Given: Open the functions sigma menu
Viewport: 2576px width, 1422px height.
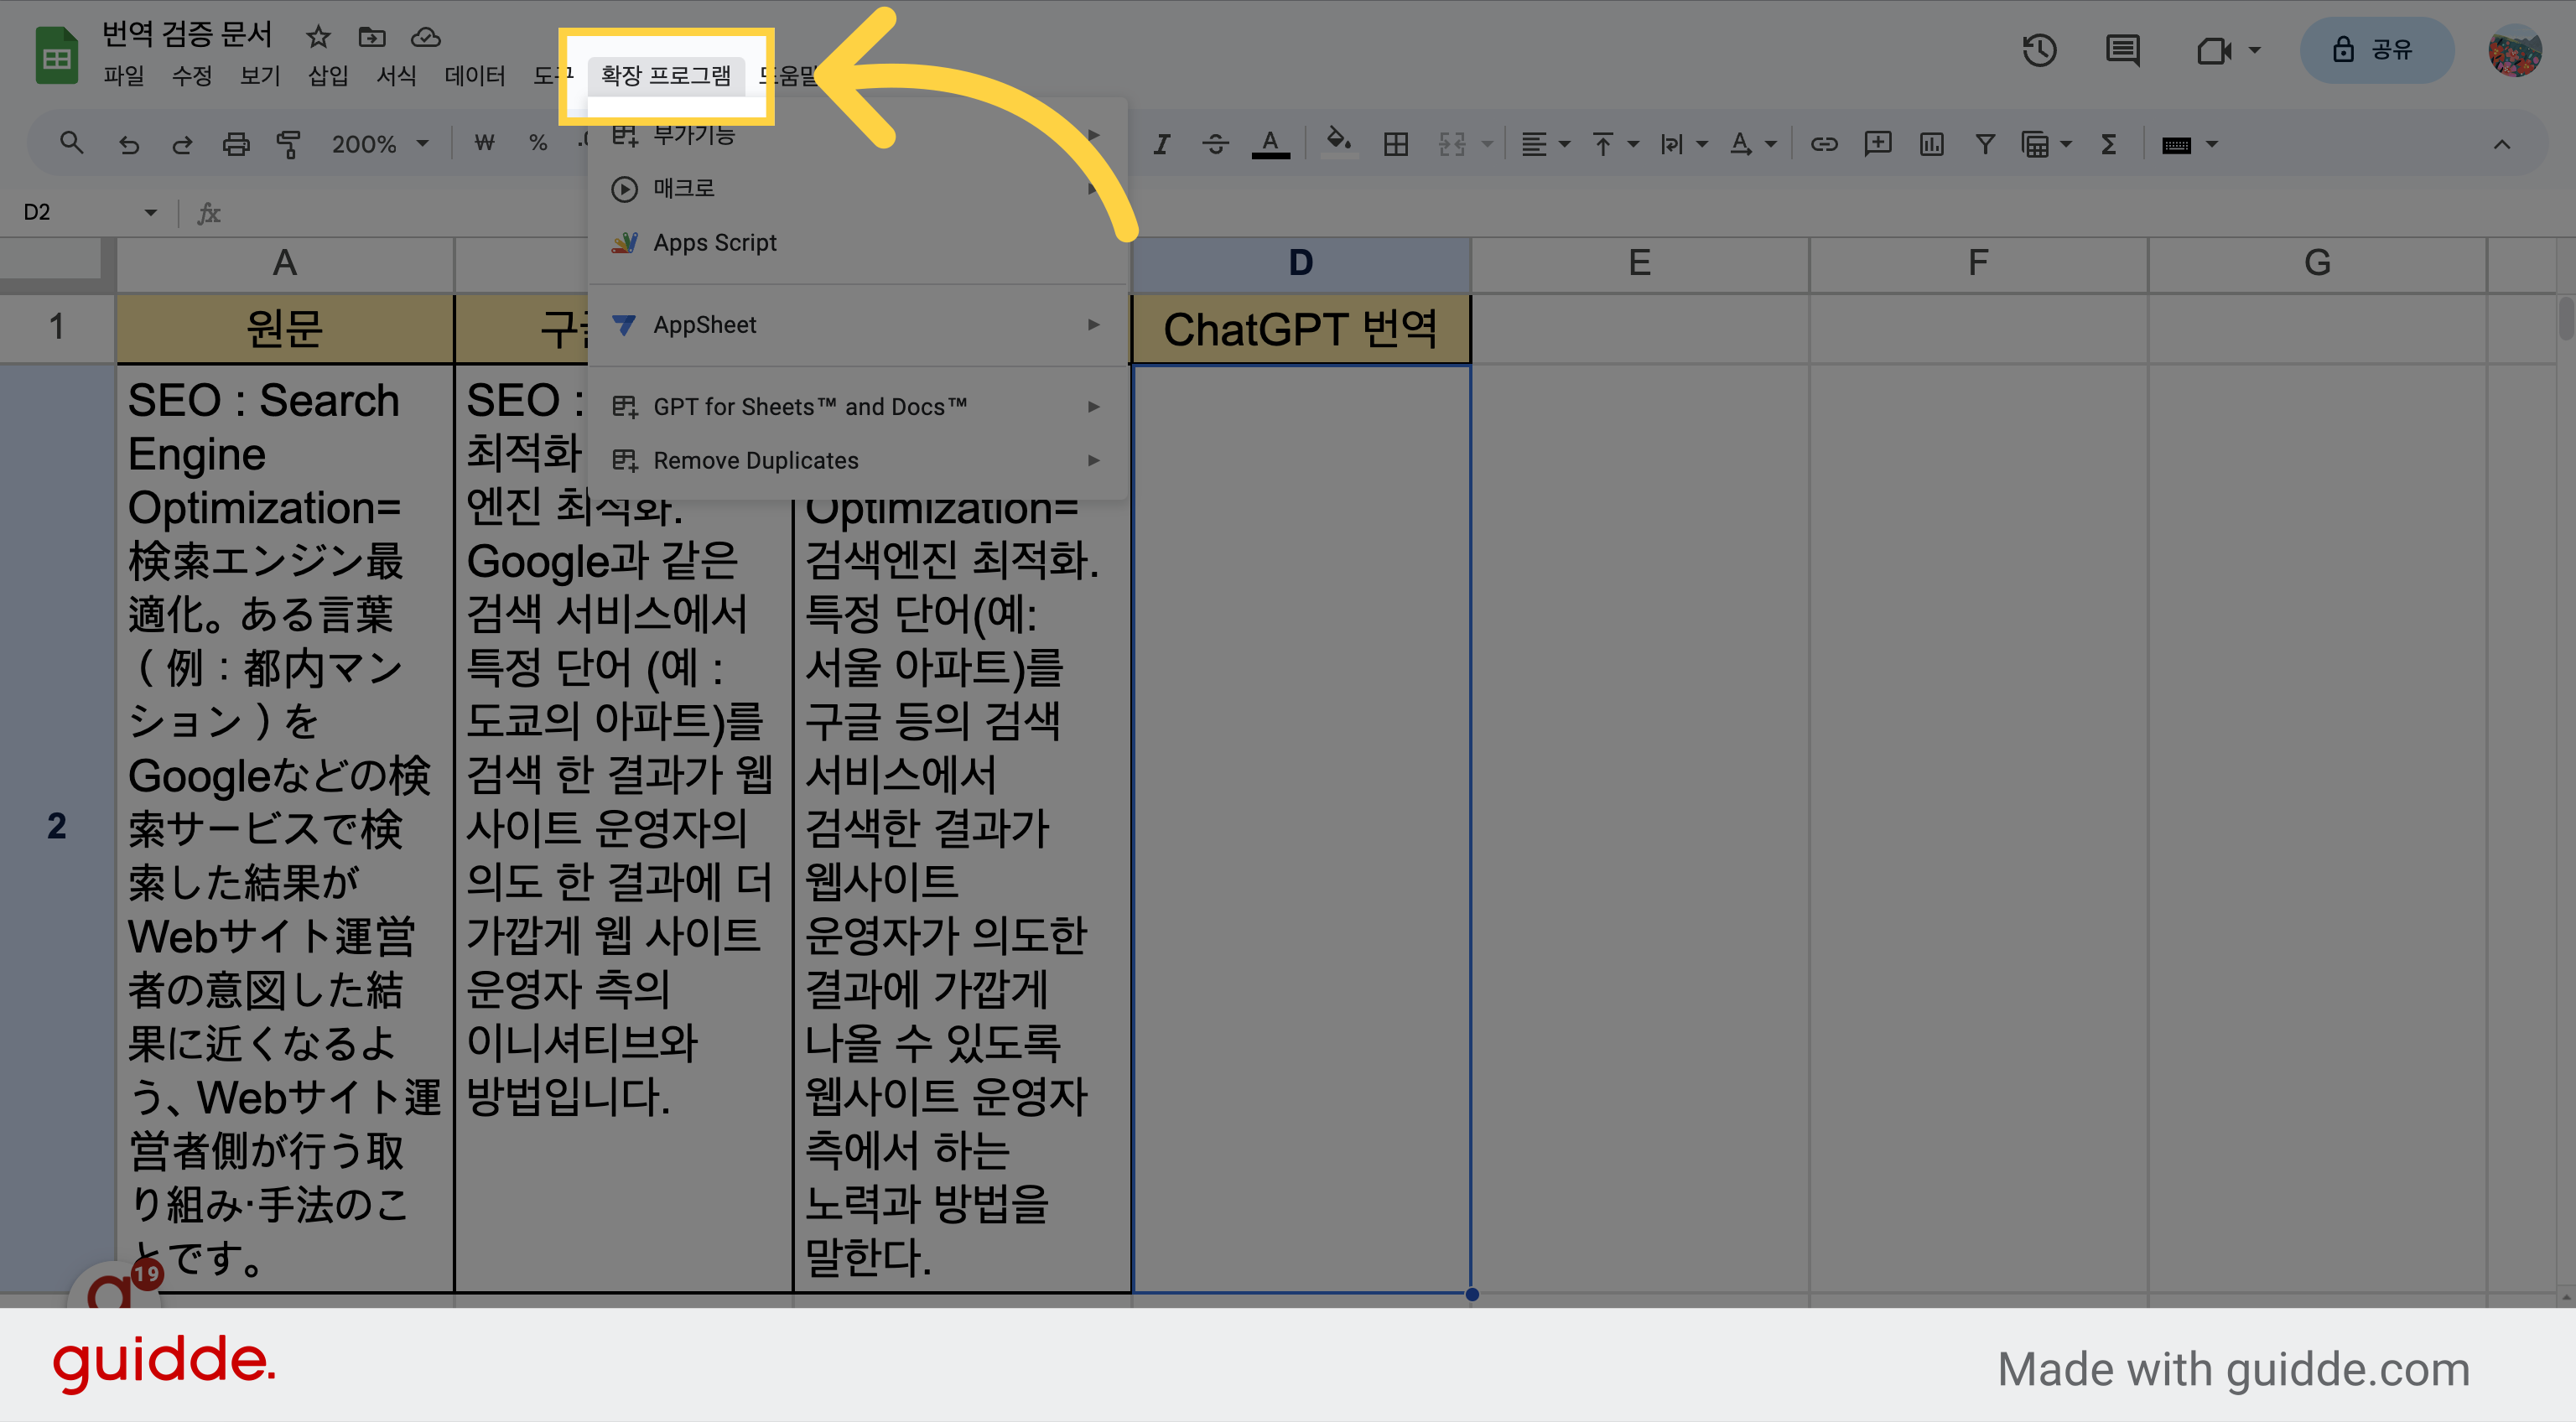Looking at the screenshot, I should point(2109,144).
